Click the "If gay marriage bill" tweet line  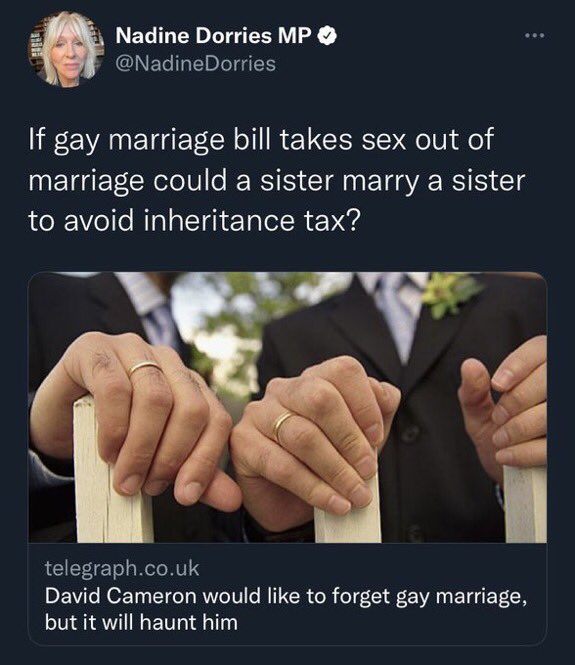[x=261, y=140]
